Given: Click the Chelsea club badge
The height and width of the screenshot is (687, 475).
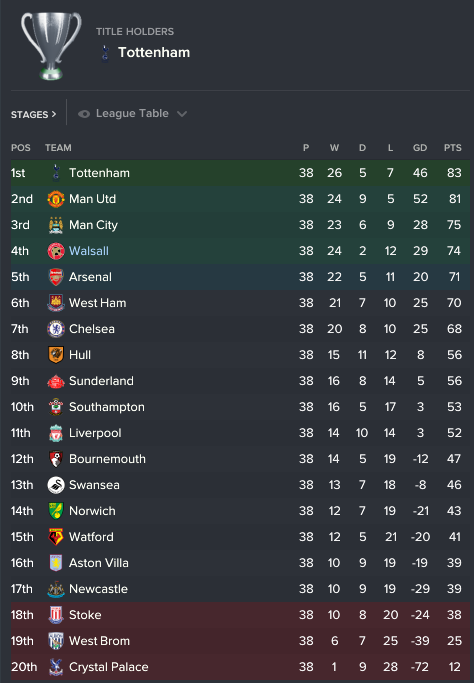Looking at the screenshot, I should click(x=56, y=329).
